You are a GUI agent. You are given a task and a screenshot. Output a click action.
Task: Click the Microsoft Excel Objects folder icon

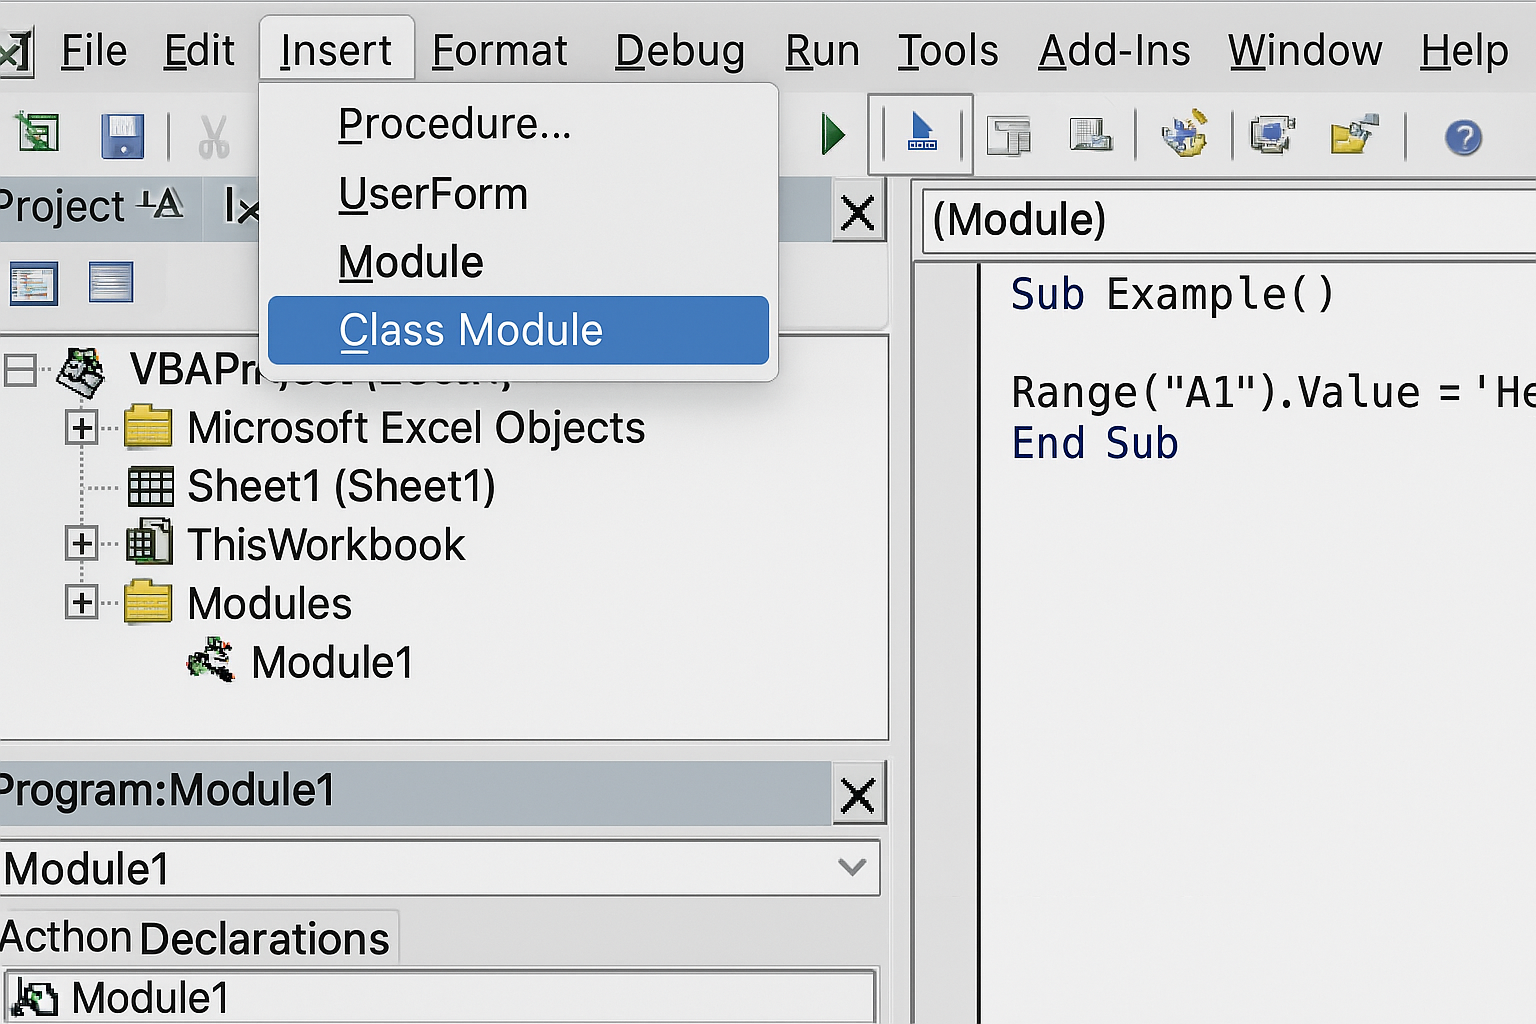(x=148, y=427)
